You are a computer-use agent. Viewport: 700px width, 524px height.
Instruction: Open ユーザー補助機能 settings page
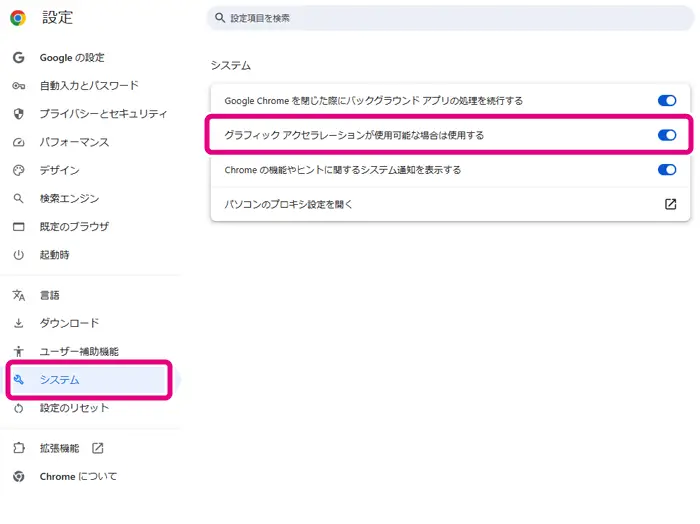tap(79, 351)
